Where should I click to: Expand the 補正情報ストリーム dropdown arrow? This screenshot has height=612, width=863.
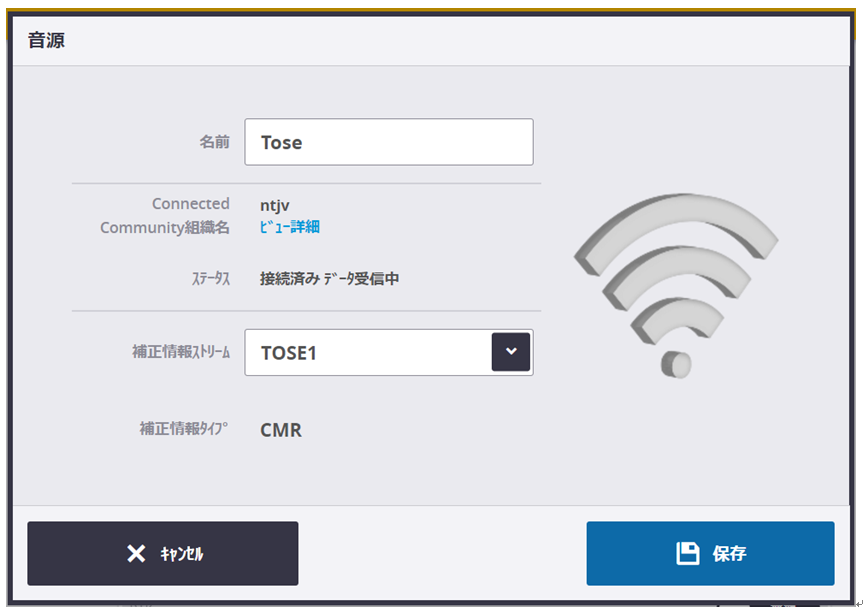click(511, 352)
